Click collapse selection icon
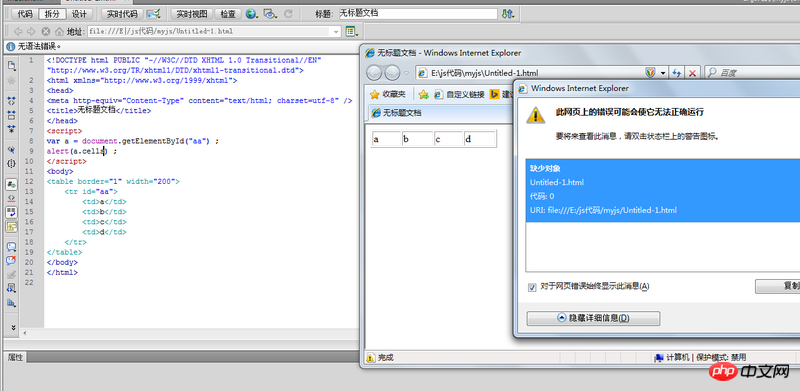Screen dimensions: 800x391 [x=11, y=115]
